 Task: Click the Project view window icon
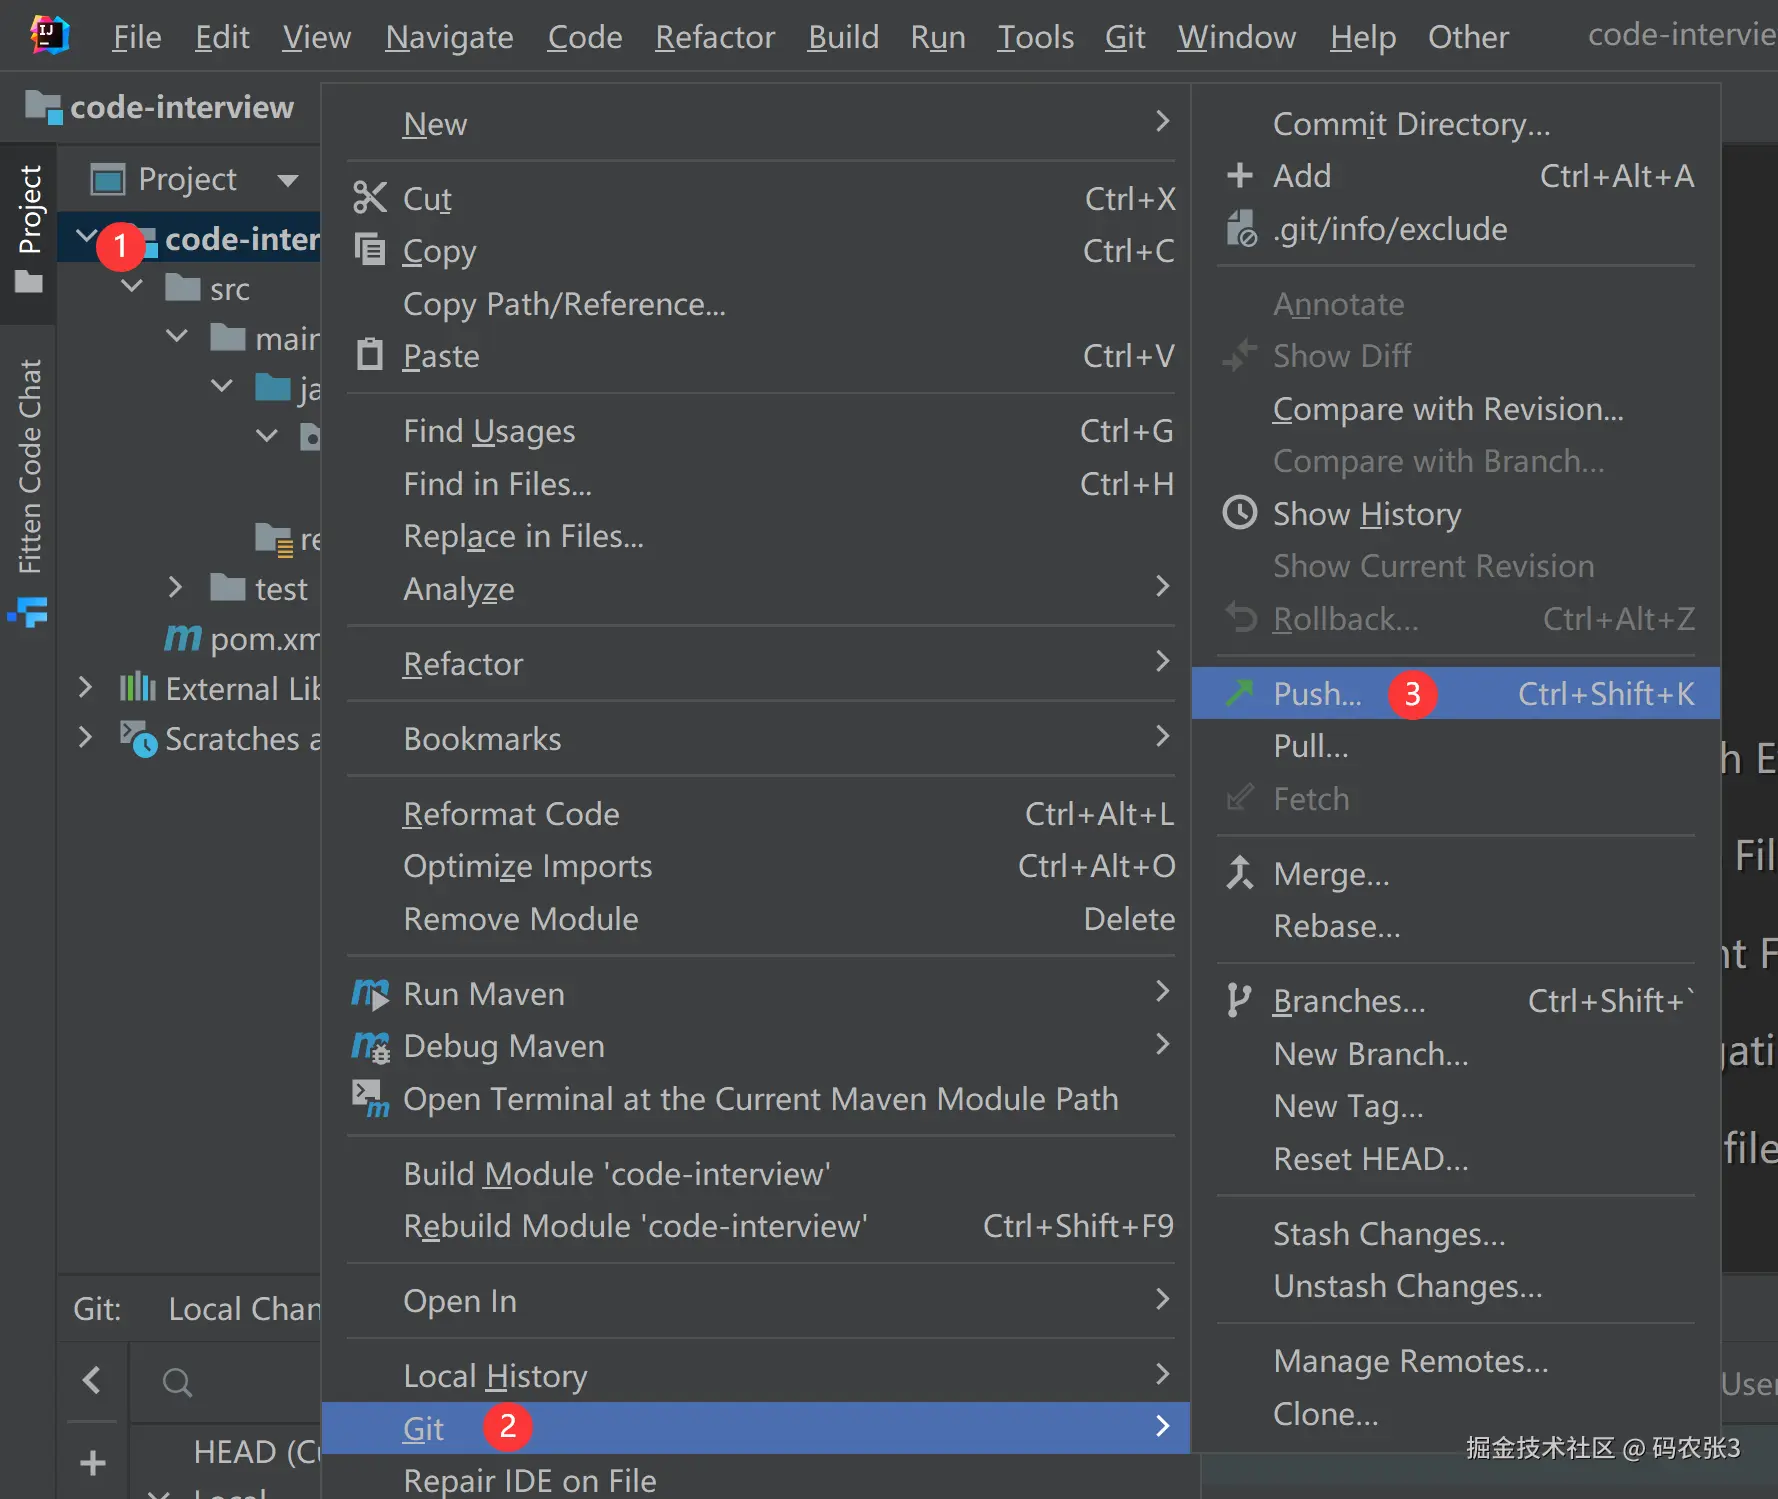tap(108, 180)
